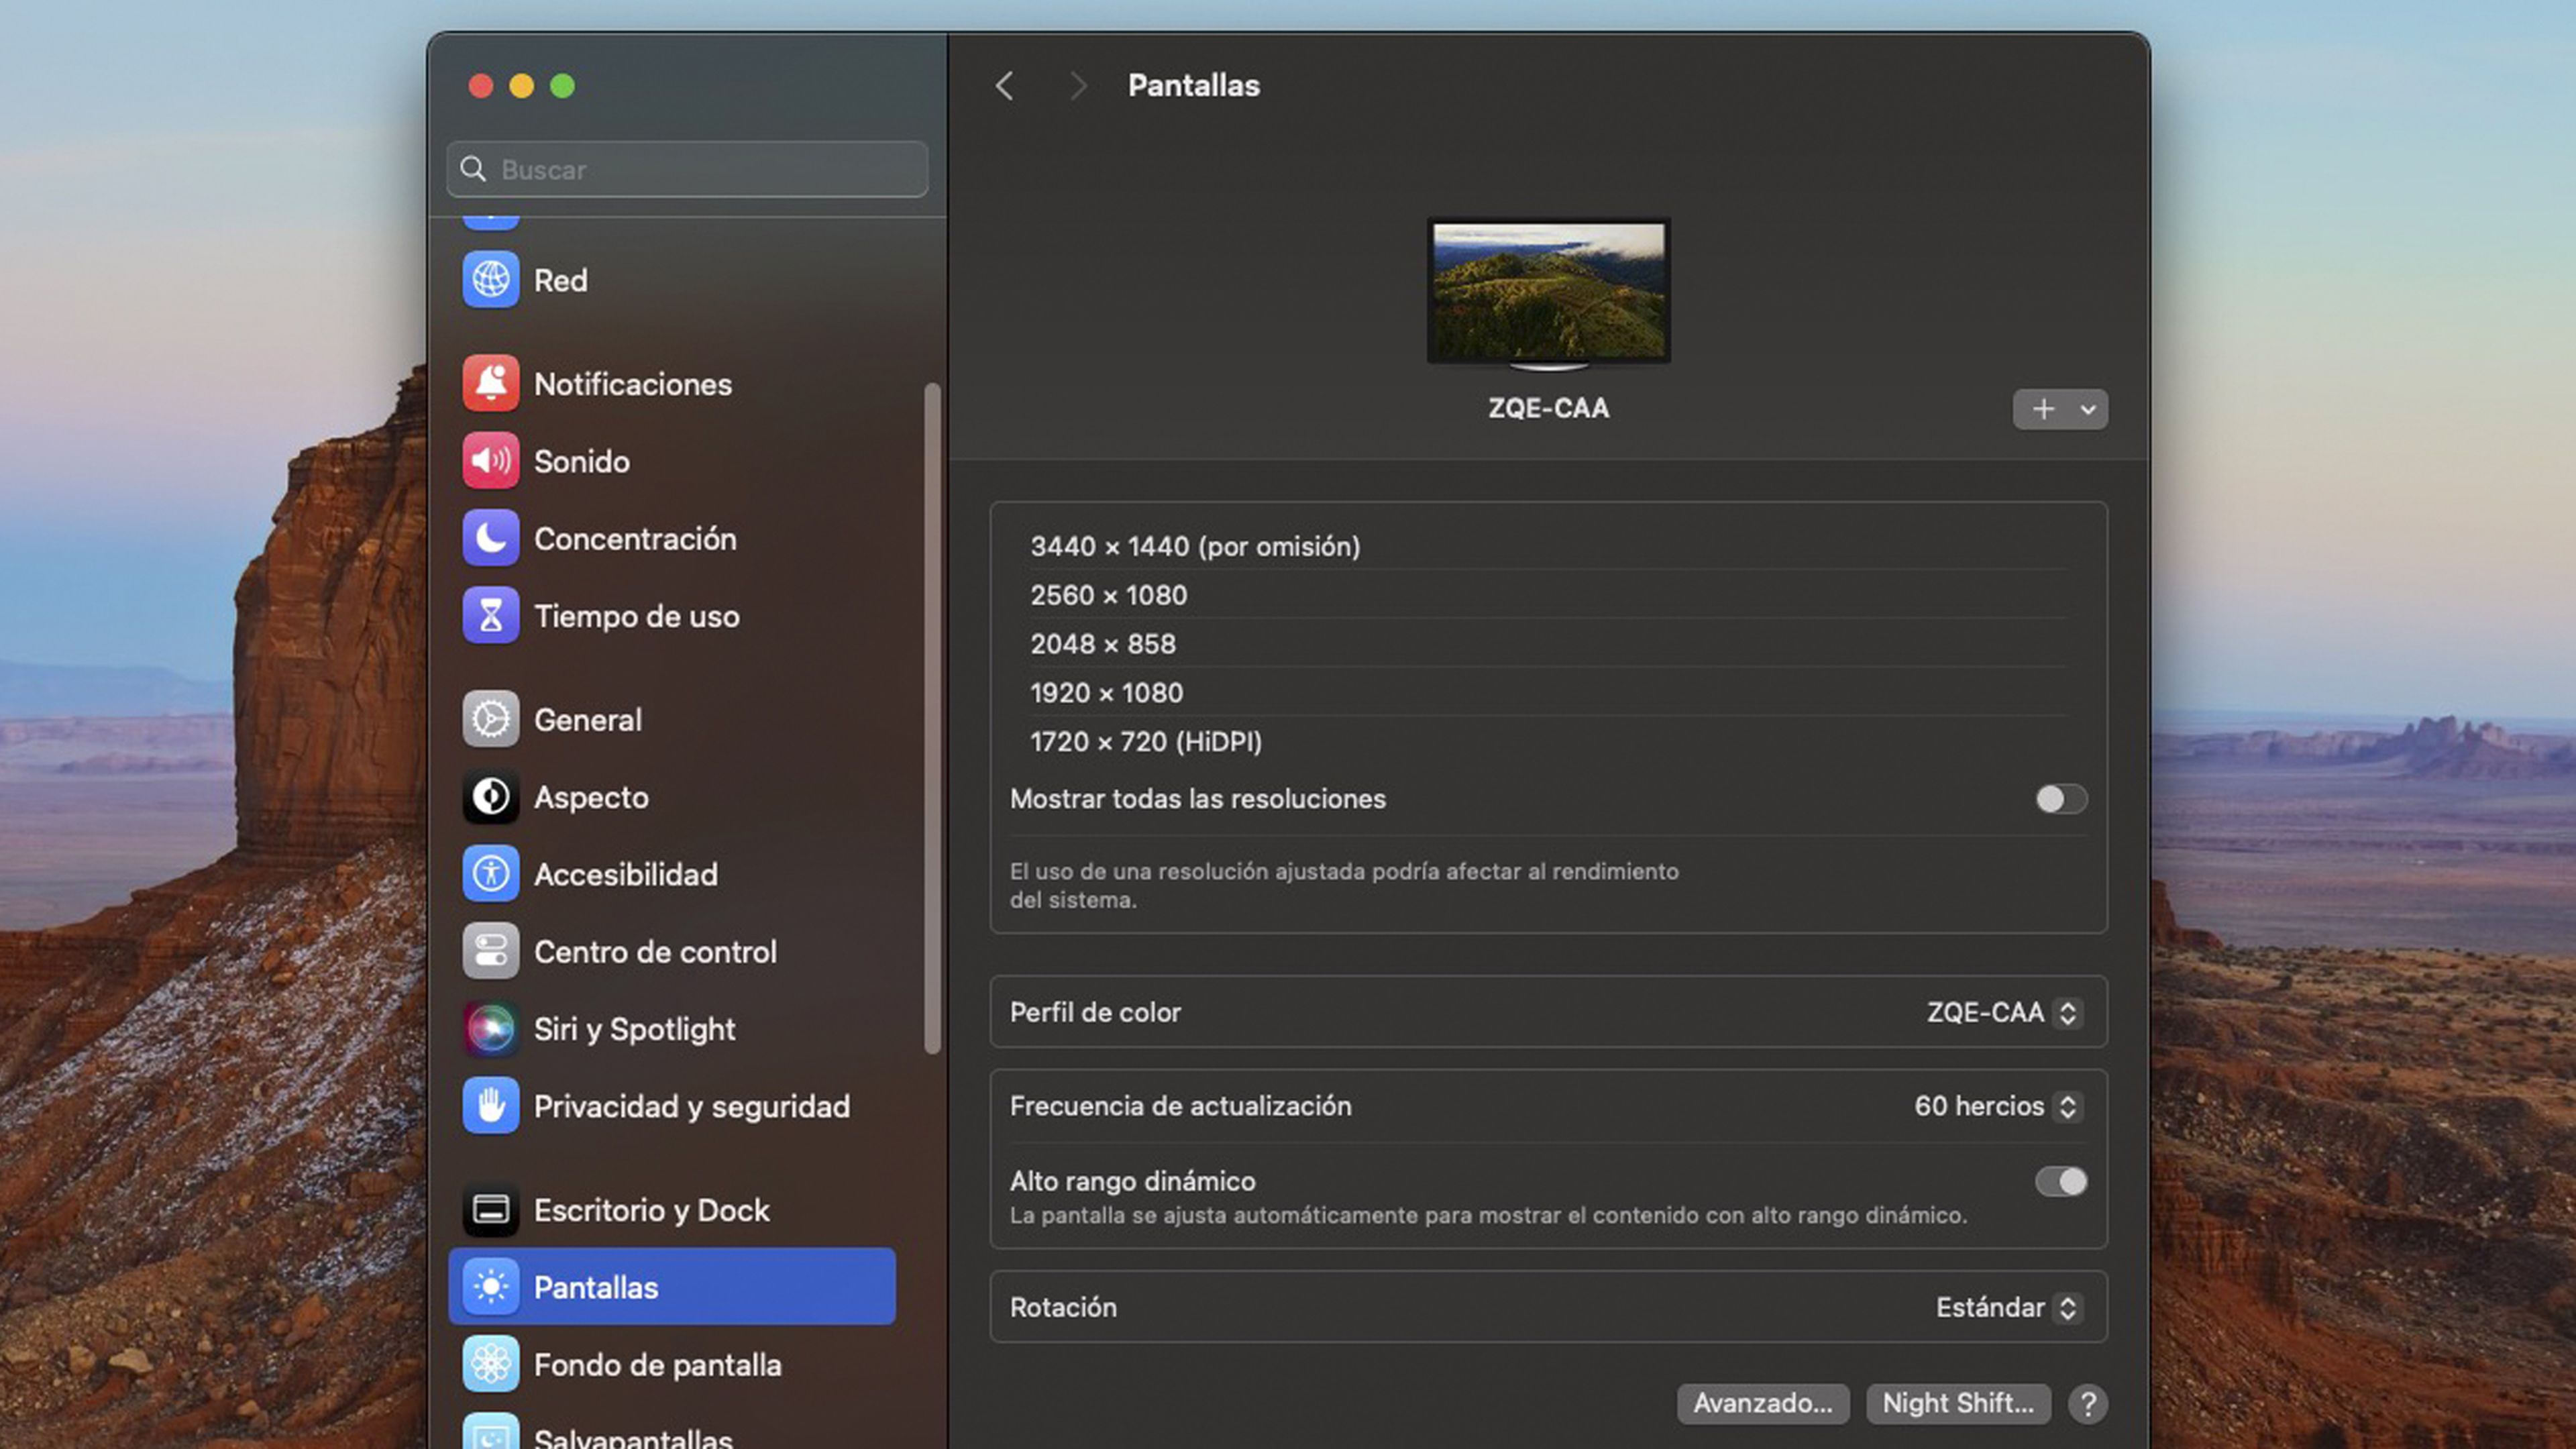Disable Alto rango dinámico switch

pyautogui.click(x=2061, y=1182)
